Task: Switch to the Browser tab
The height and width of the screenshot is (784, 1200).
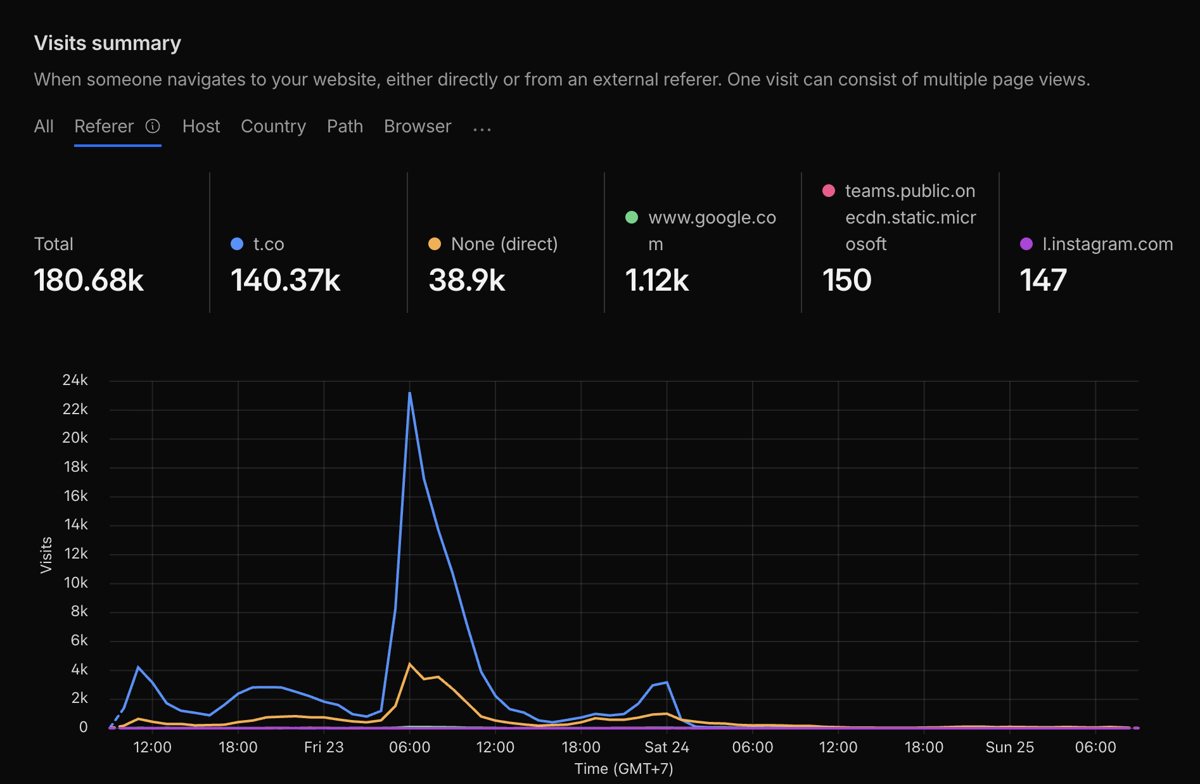Action: click(417, 127)
